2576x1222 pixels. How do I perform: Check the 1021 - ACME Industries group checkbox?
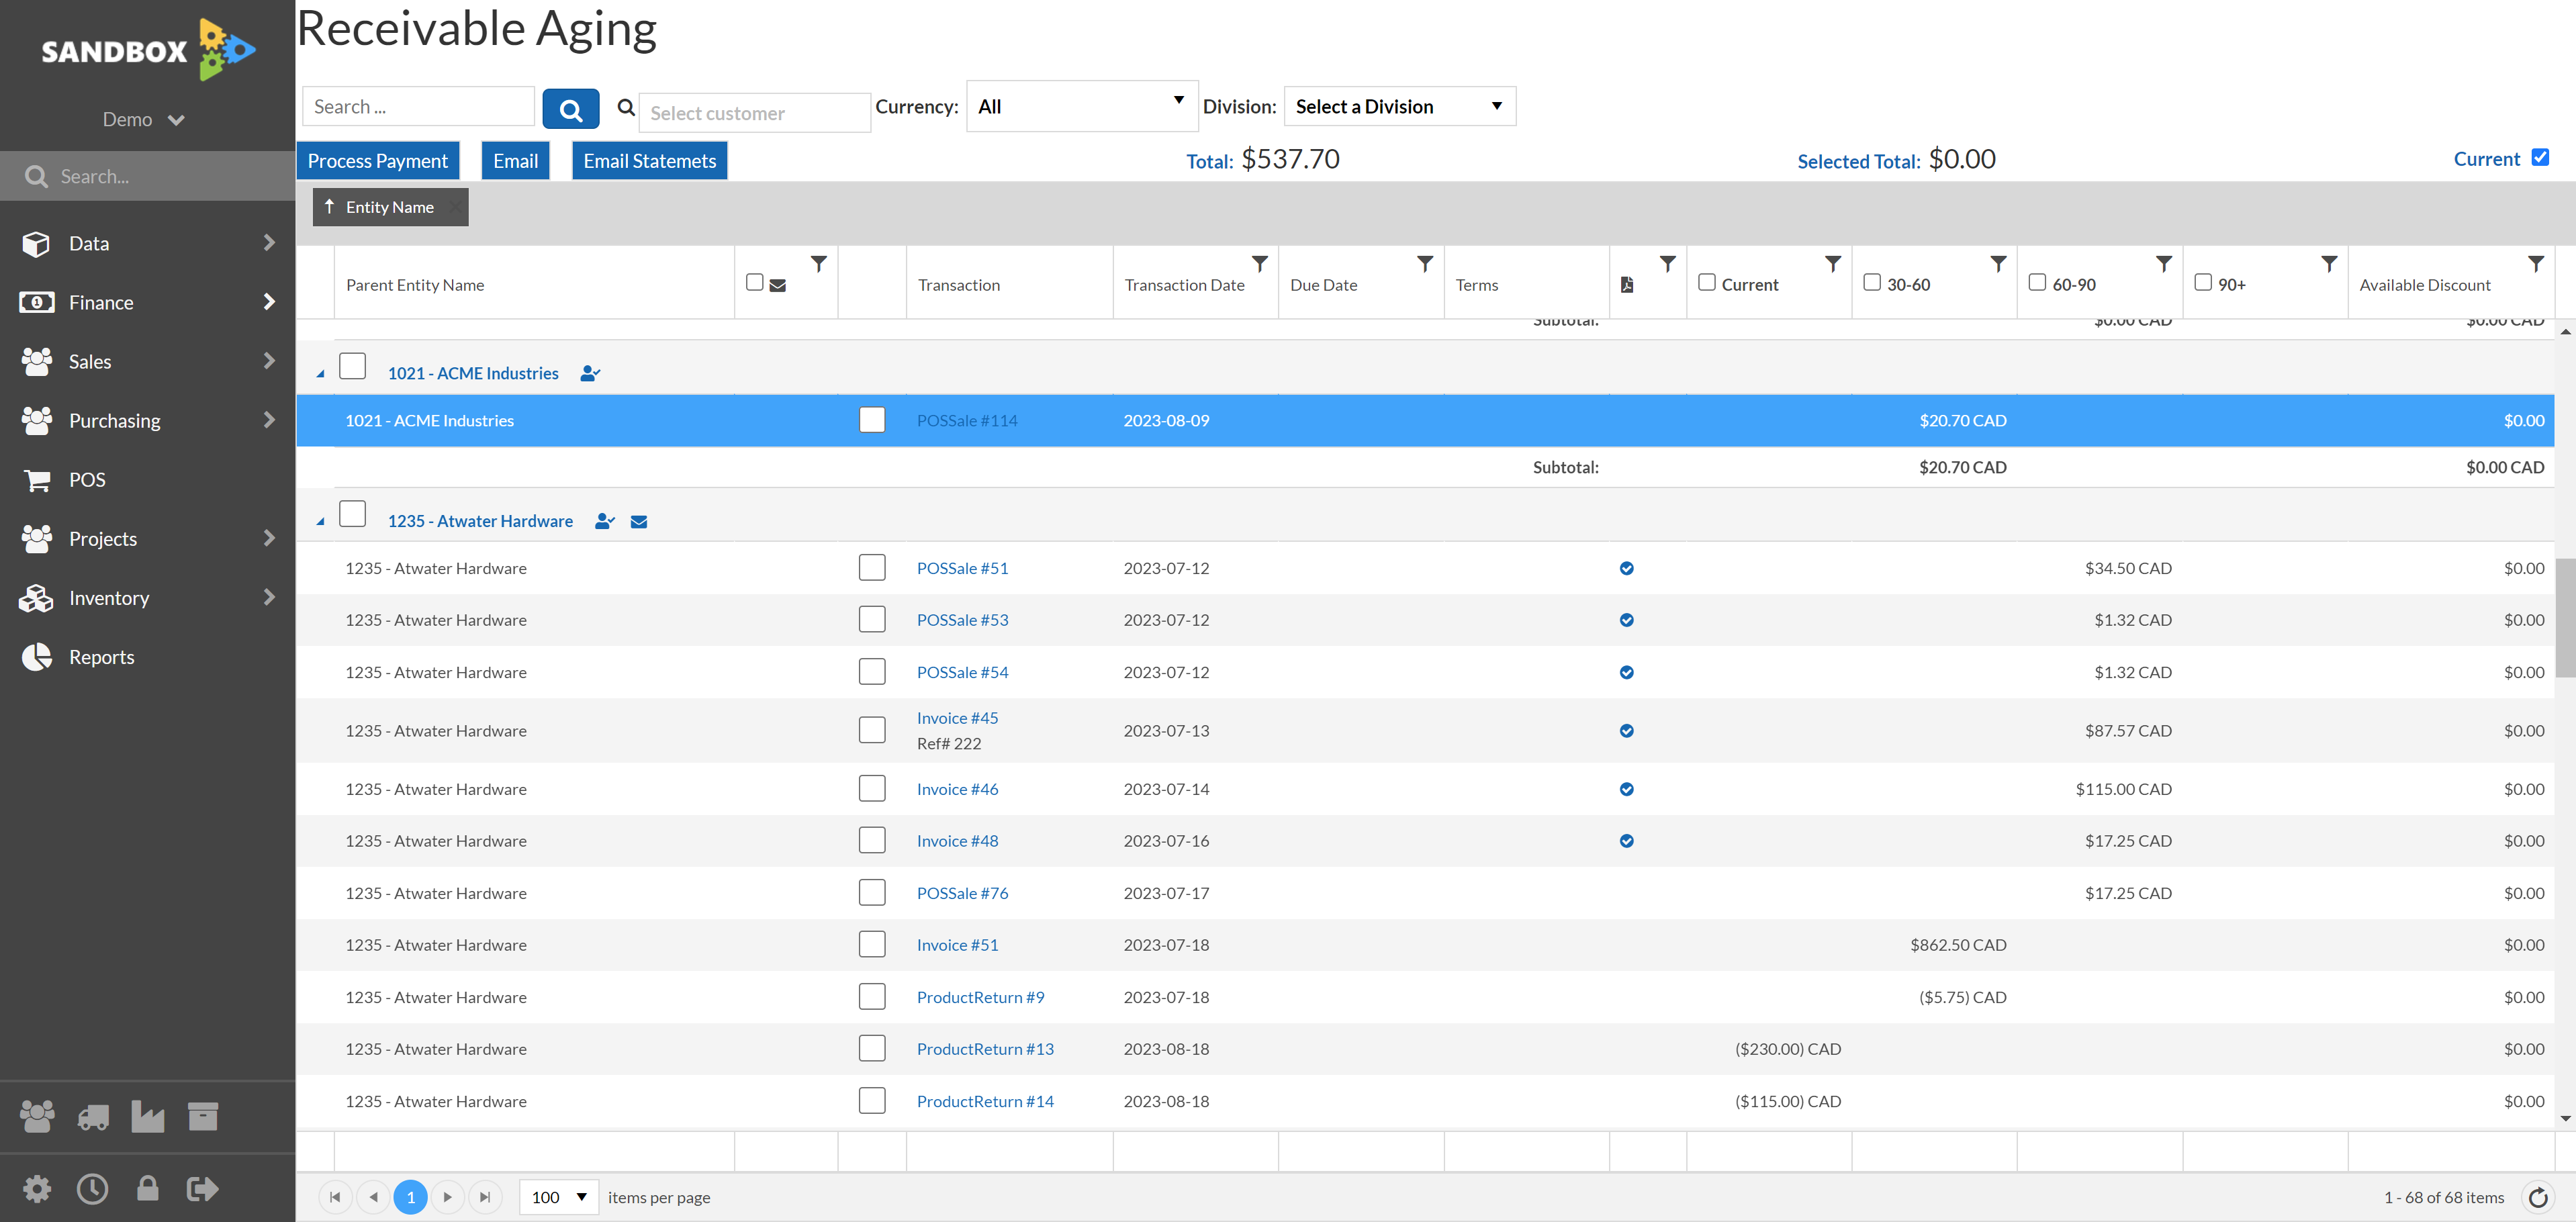352,366
